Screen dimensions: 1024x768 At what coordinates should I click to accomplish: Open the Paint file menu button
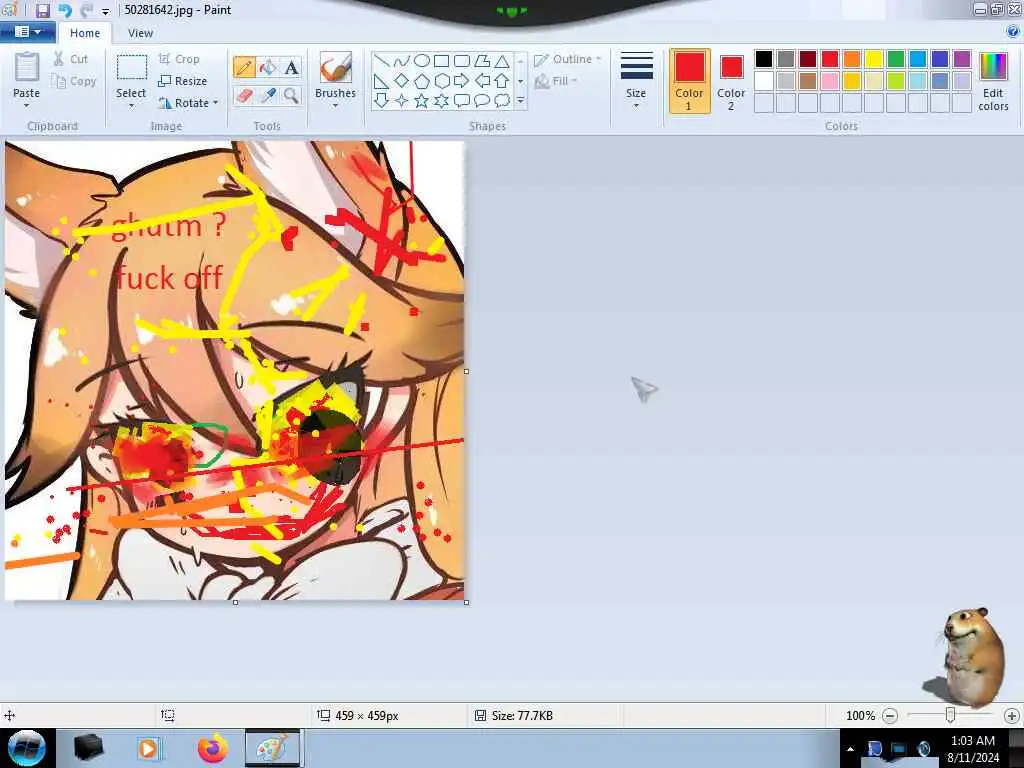pyautogui.click(x=27, y=31)
